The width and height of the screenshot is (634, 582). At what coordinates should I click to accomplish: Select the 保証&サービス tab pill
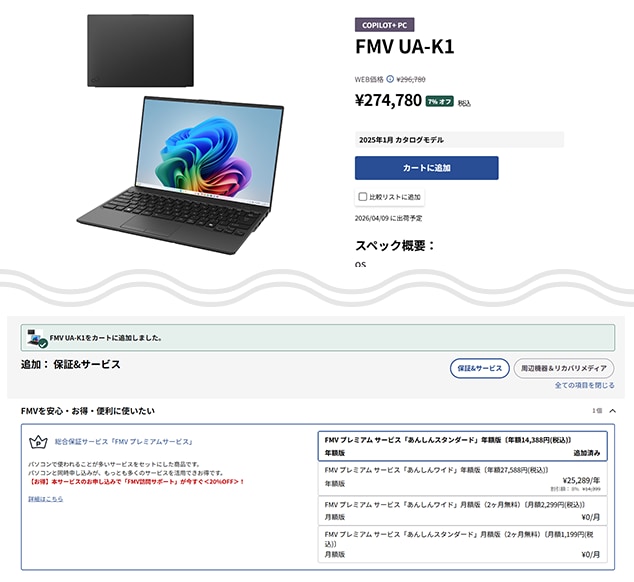[x=480, y=368]
